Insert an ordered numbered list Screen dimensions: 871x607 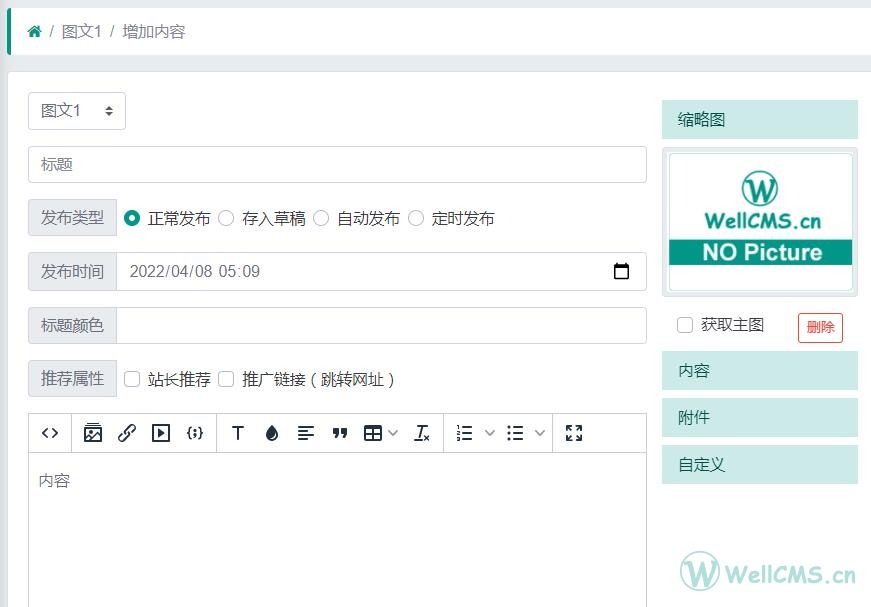464,433
